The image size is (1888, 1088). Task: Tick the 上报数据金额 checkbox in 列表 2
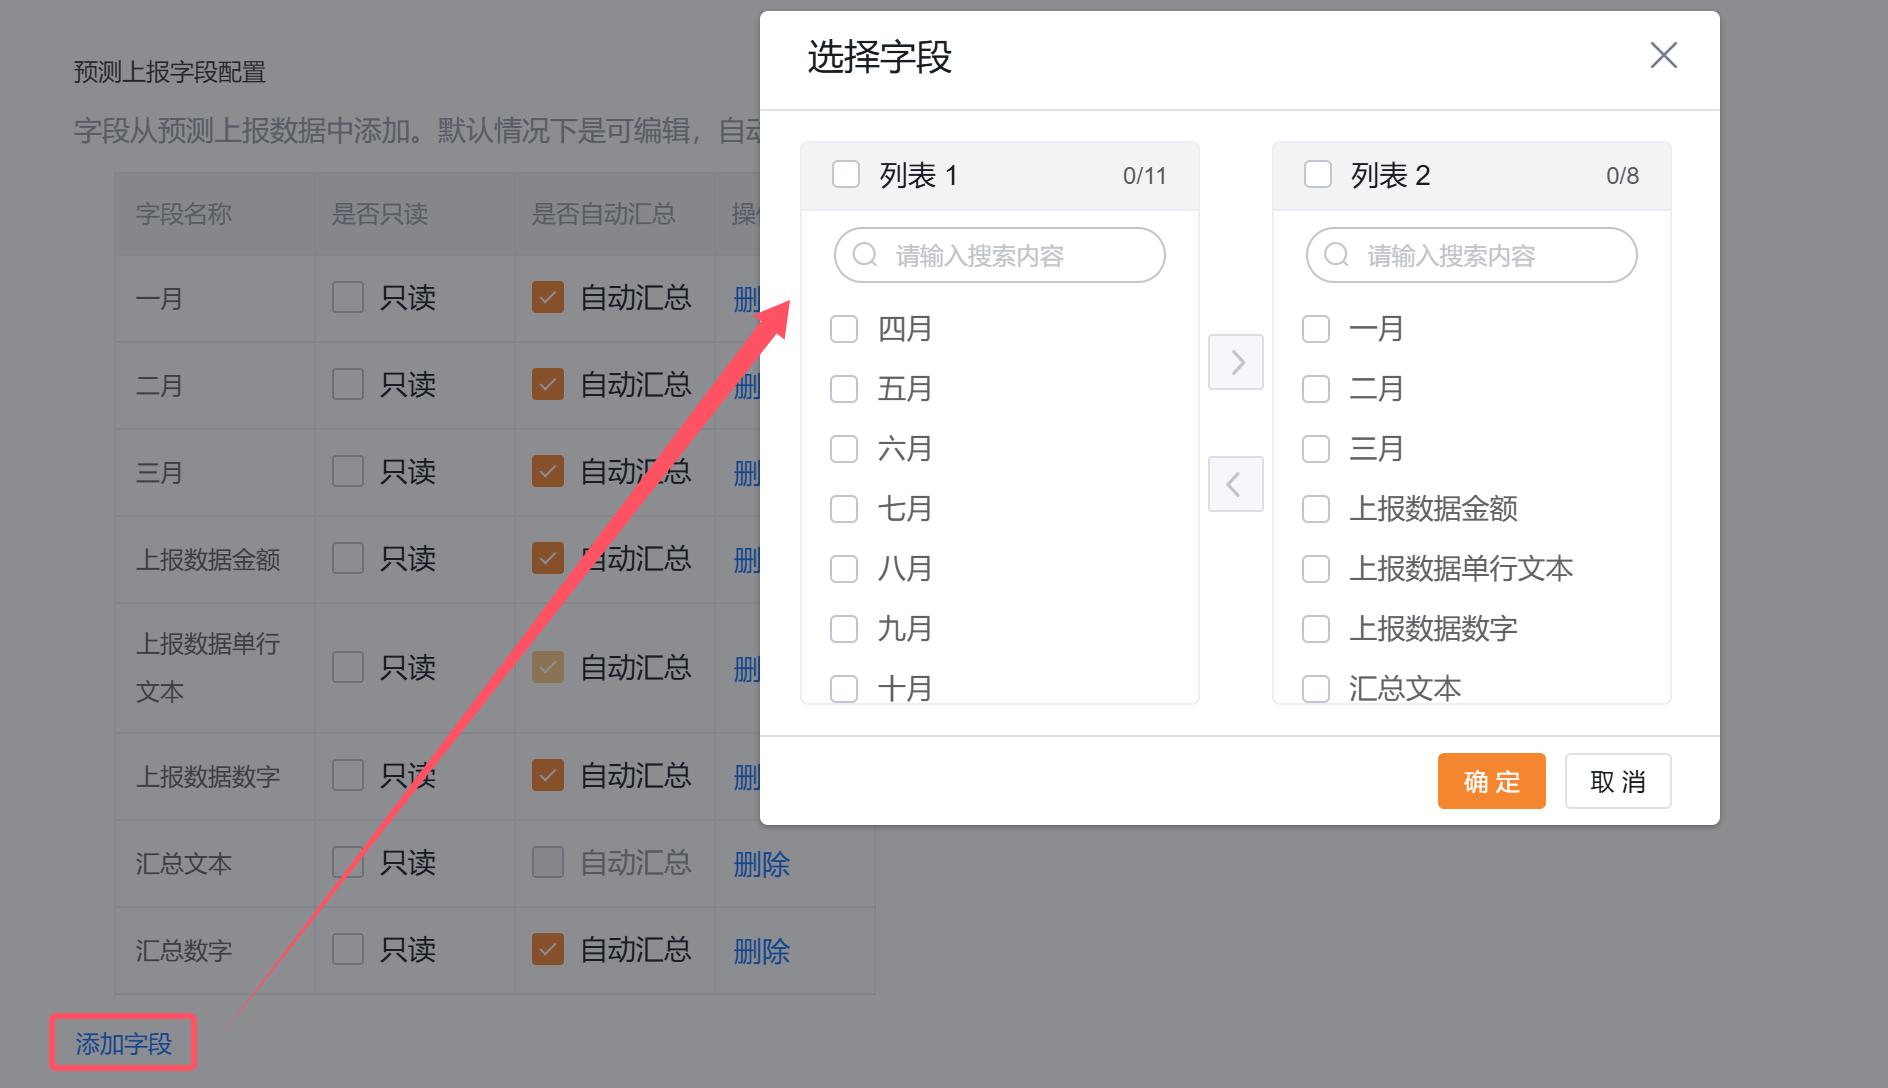point(1316,509)
